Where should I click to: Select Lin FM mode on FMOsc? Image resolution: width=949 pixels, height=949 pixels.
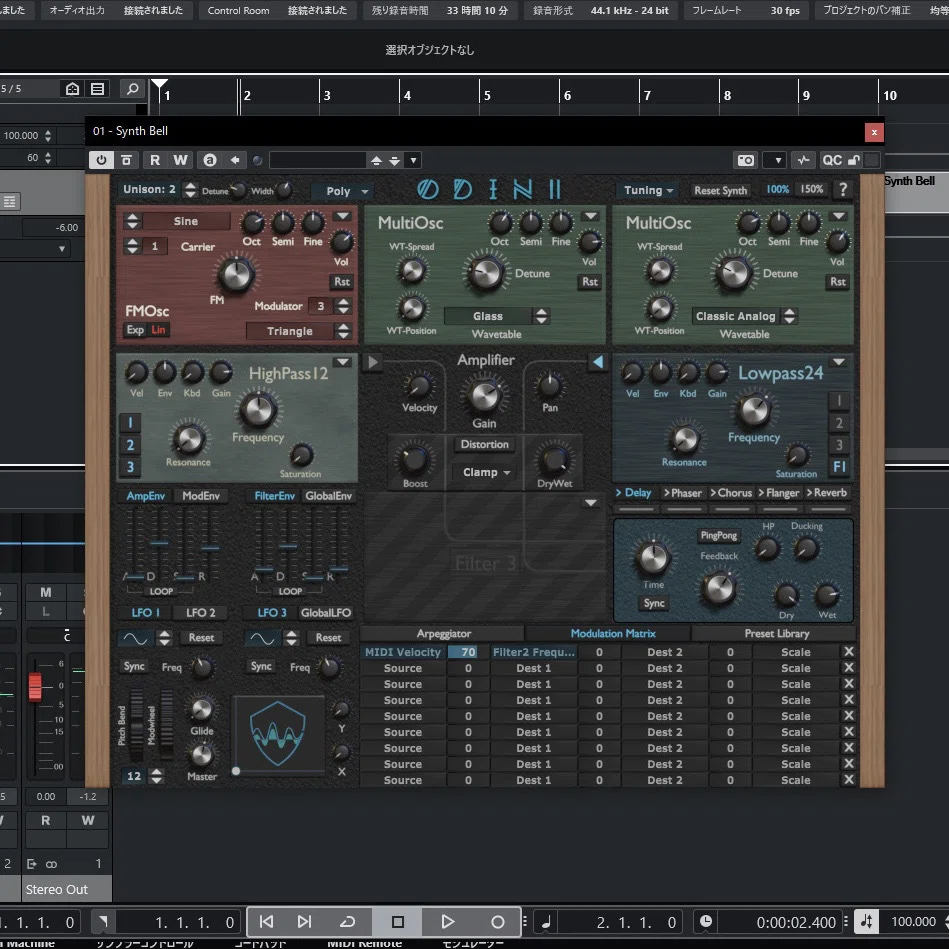coord(158,329)
